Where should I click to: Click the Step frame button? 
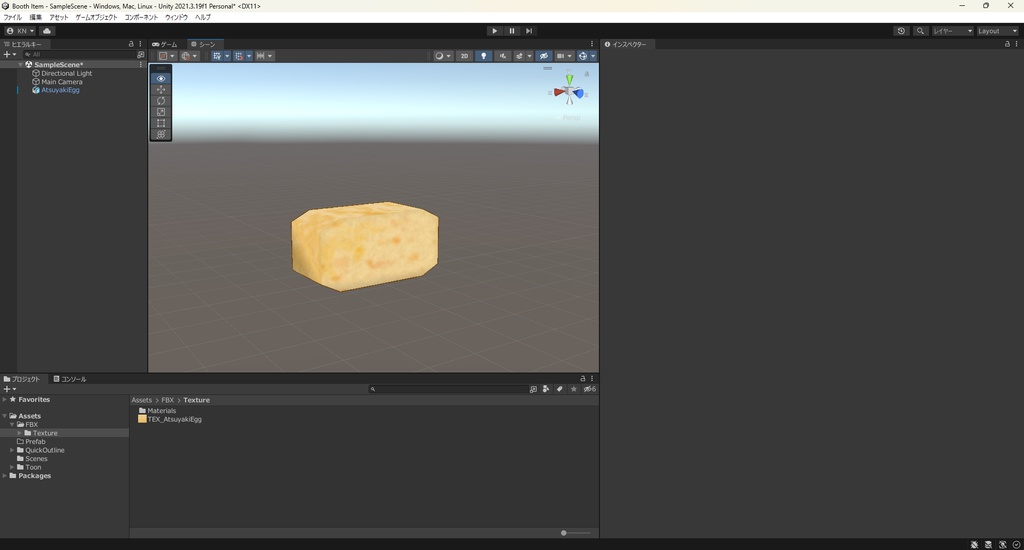point(529,31)
